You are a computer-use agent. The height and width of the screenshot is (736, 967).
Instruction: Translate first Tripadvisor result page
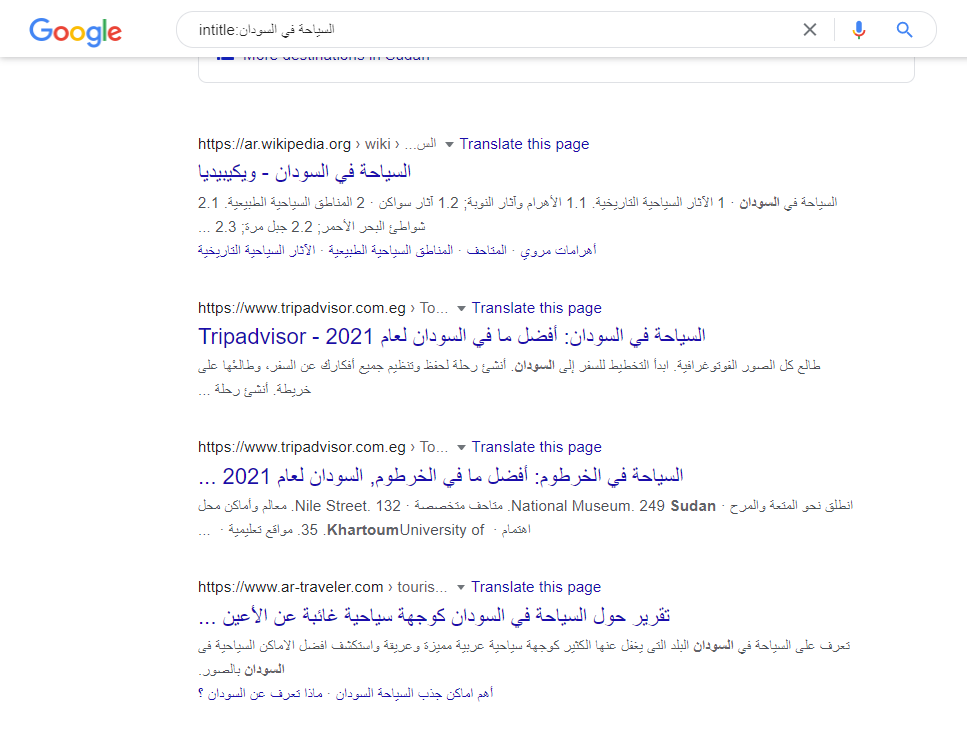pos(537,308)
